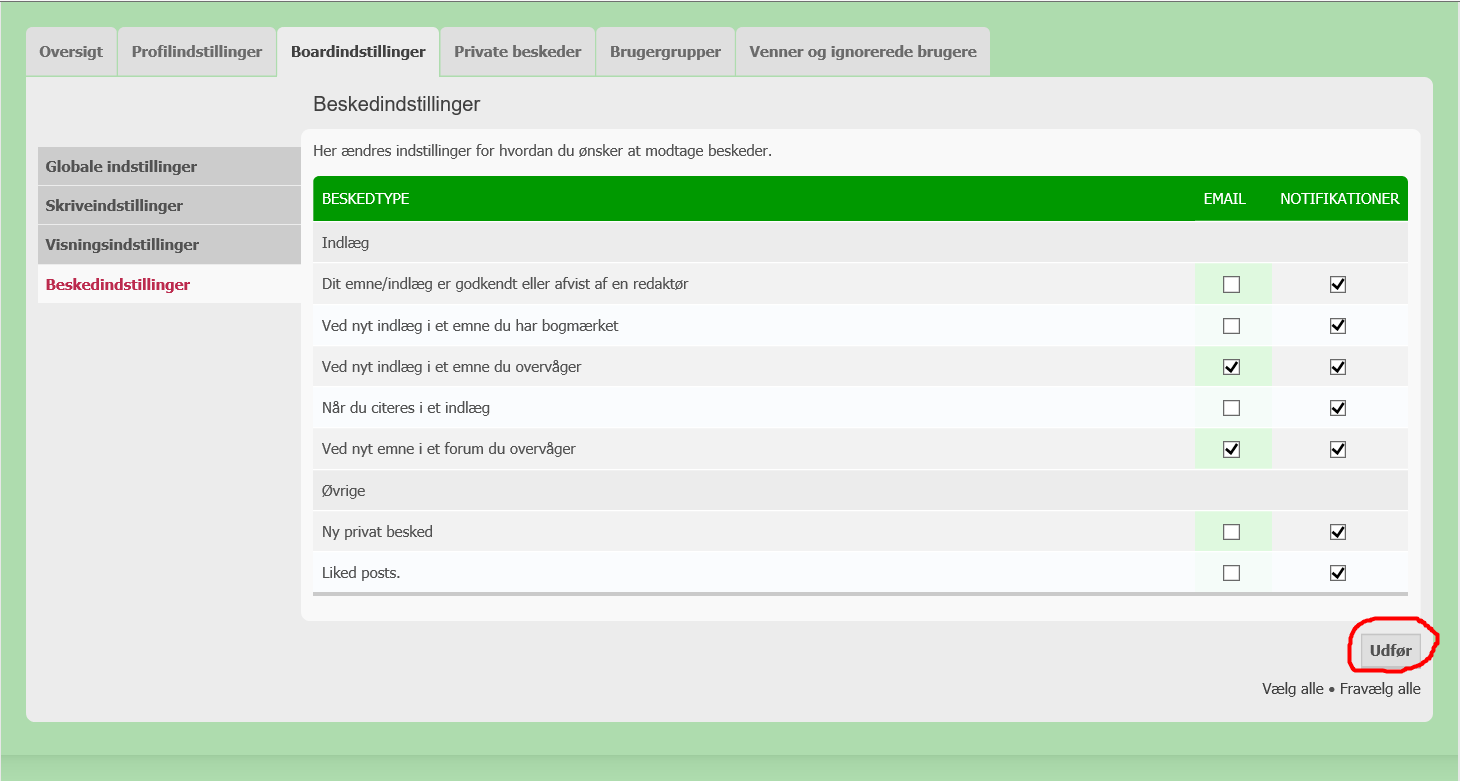This screenshot has height=781, width=1460.
Task: Open Venner og ignorerede brugere tab
Action: click(x=863, y=51)
